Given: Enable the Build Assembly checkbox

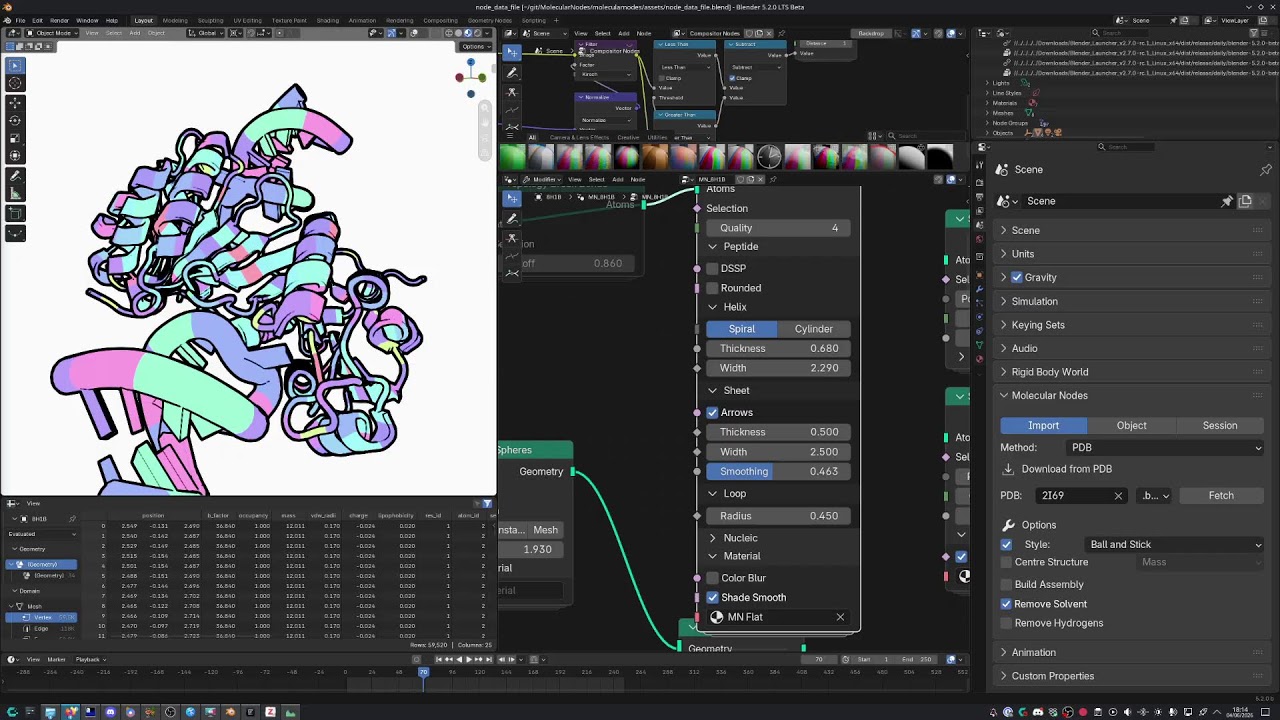Looking at the screenshot, I should click(x=1006, y=584).
